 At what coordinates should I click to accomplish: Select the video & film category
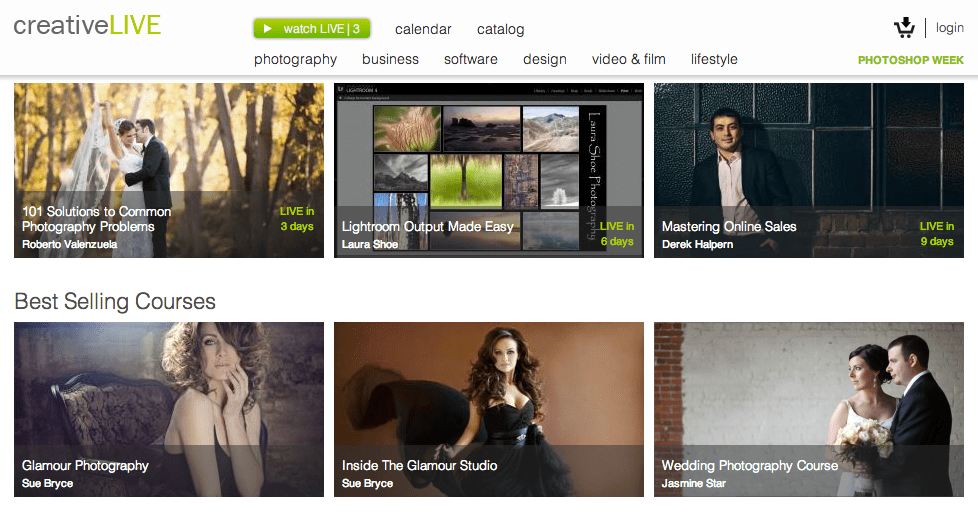point(629,59)
